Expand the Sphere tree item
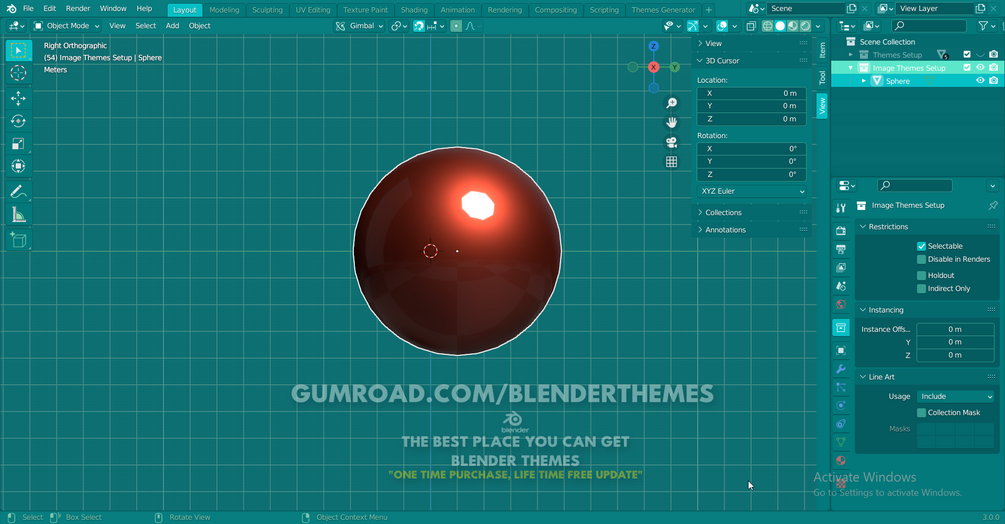1005x524 pixels. point(863,81)
